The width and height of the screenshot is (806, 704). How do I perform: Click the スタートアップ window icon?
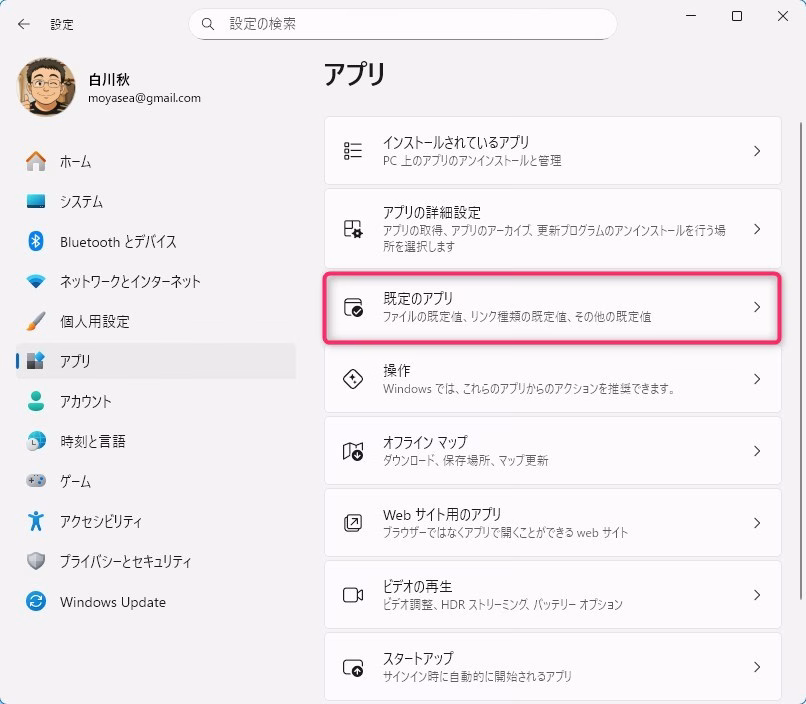(353, 667)
